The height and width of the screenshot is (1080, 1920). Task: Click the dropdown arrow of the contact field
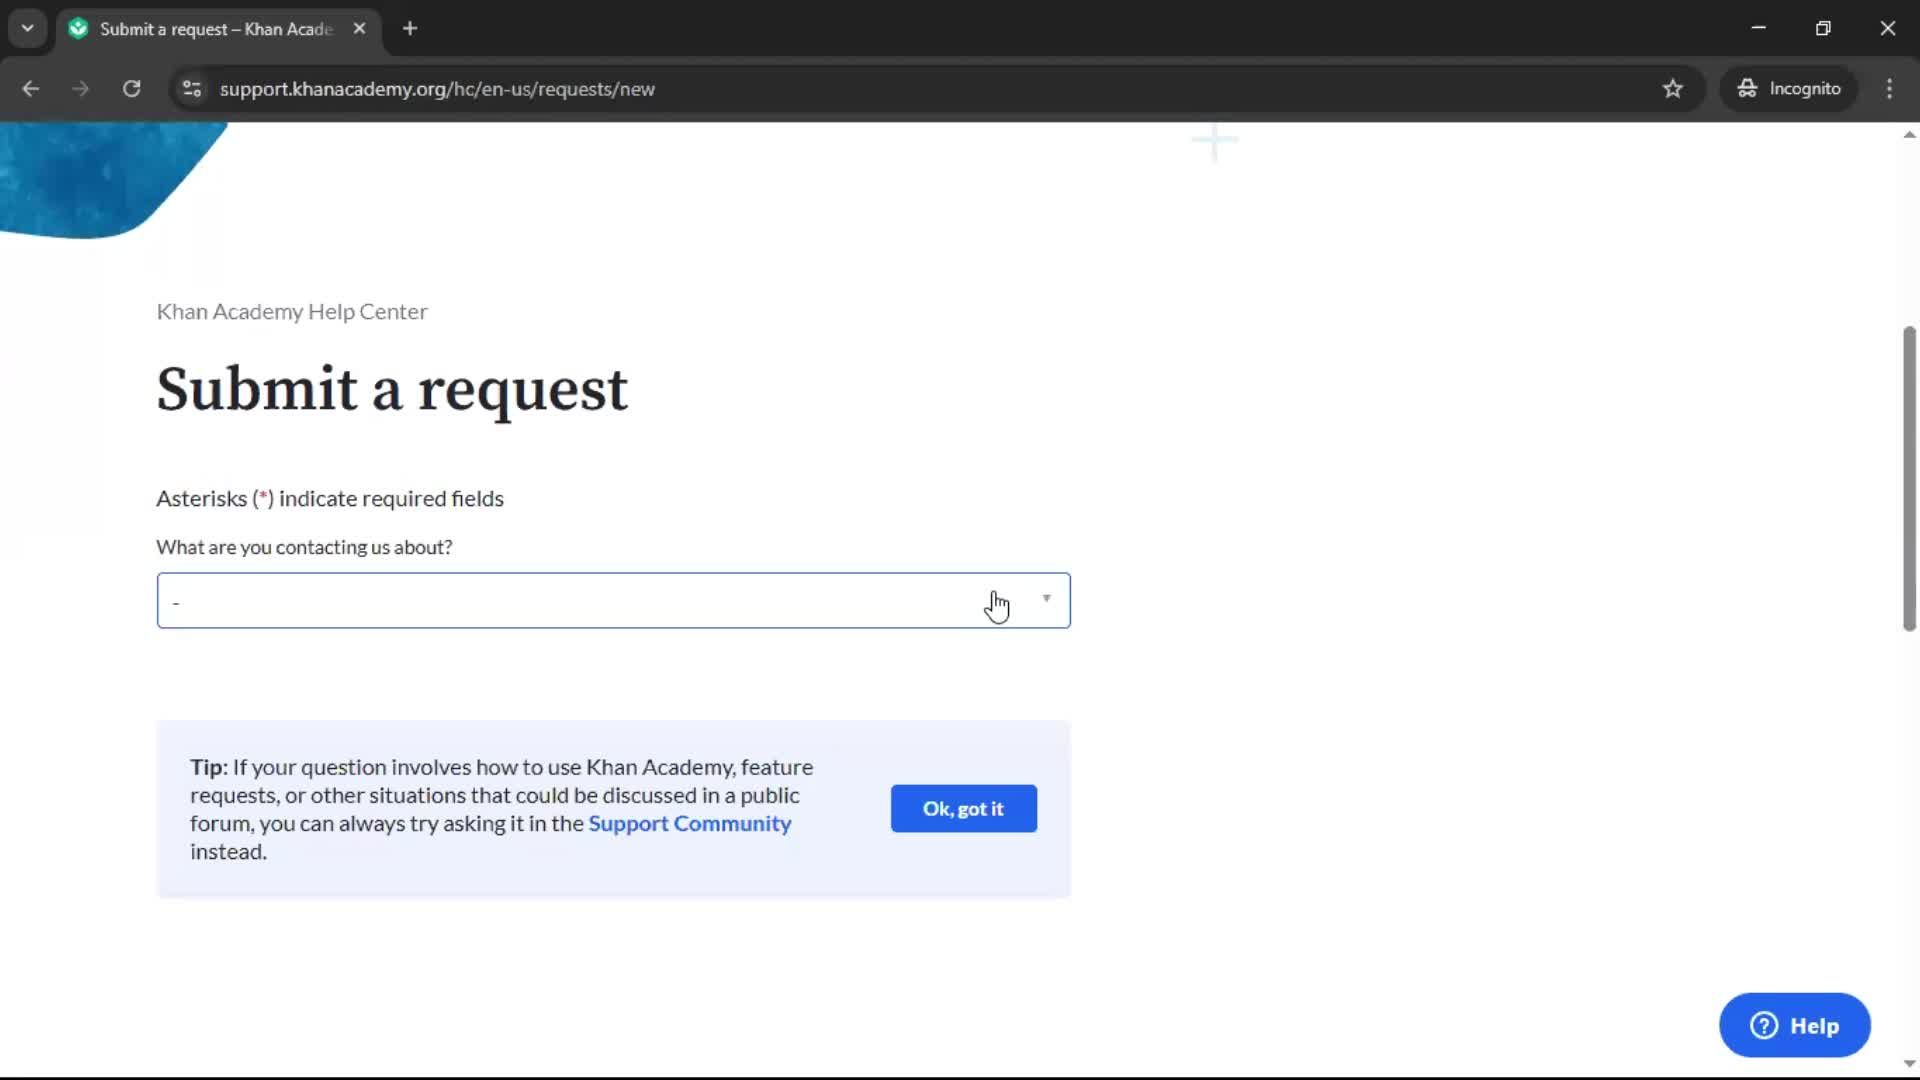1046,599
